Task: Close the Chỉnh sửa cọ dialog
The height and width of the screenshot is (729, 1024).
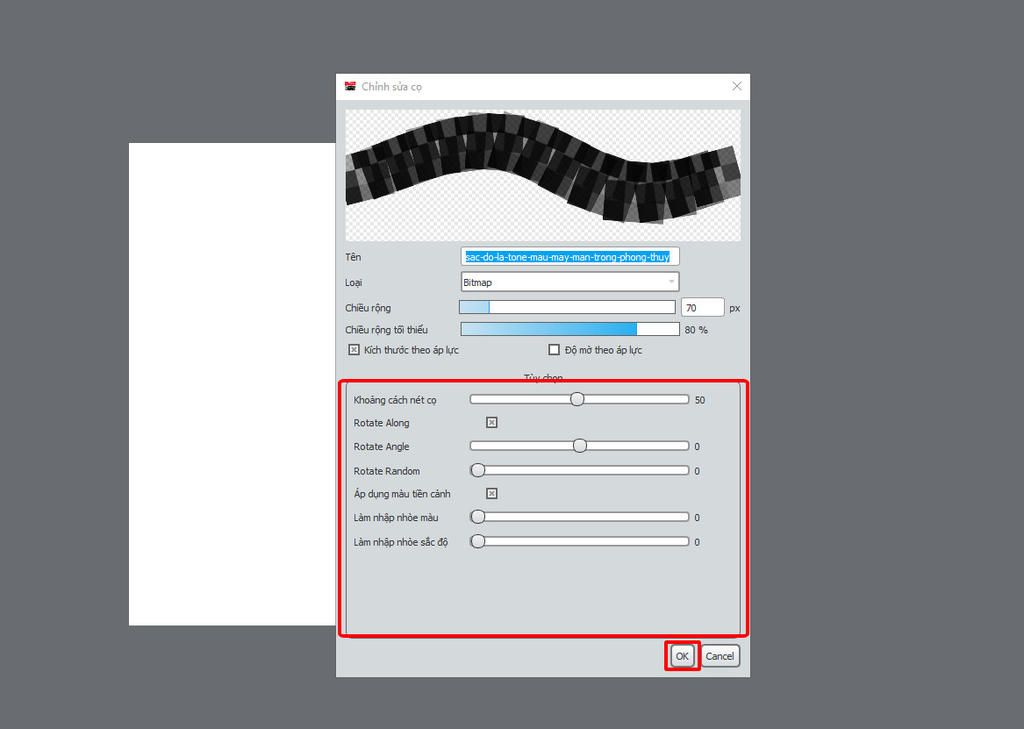Action: coord(737,86)
